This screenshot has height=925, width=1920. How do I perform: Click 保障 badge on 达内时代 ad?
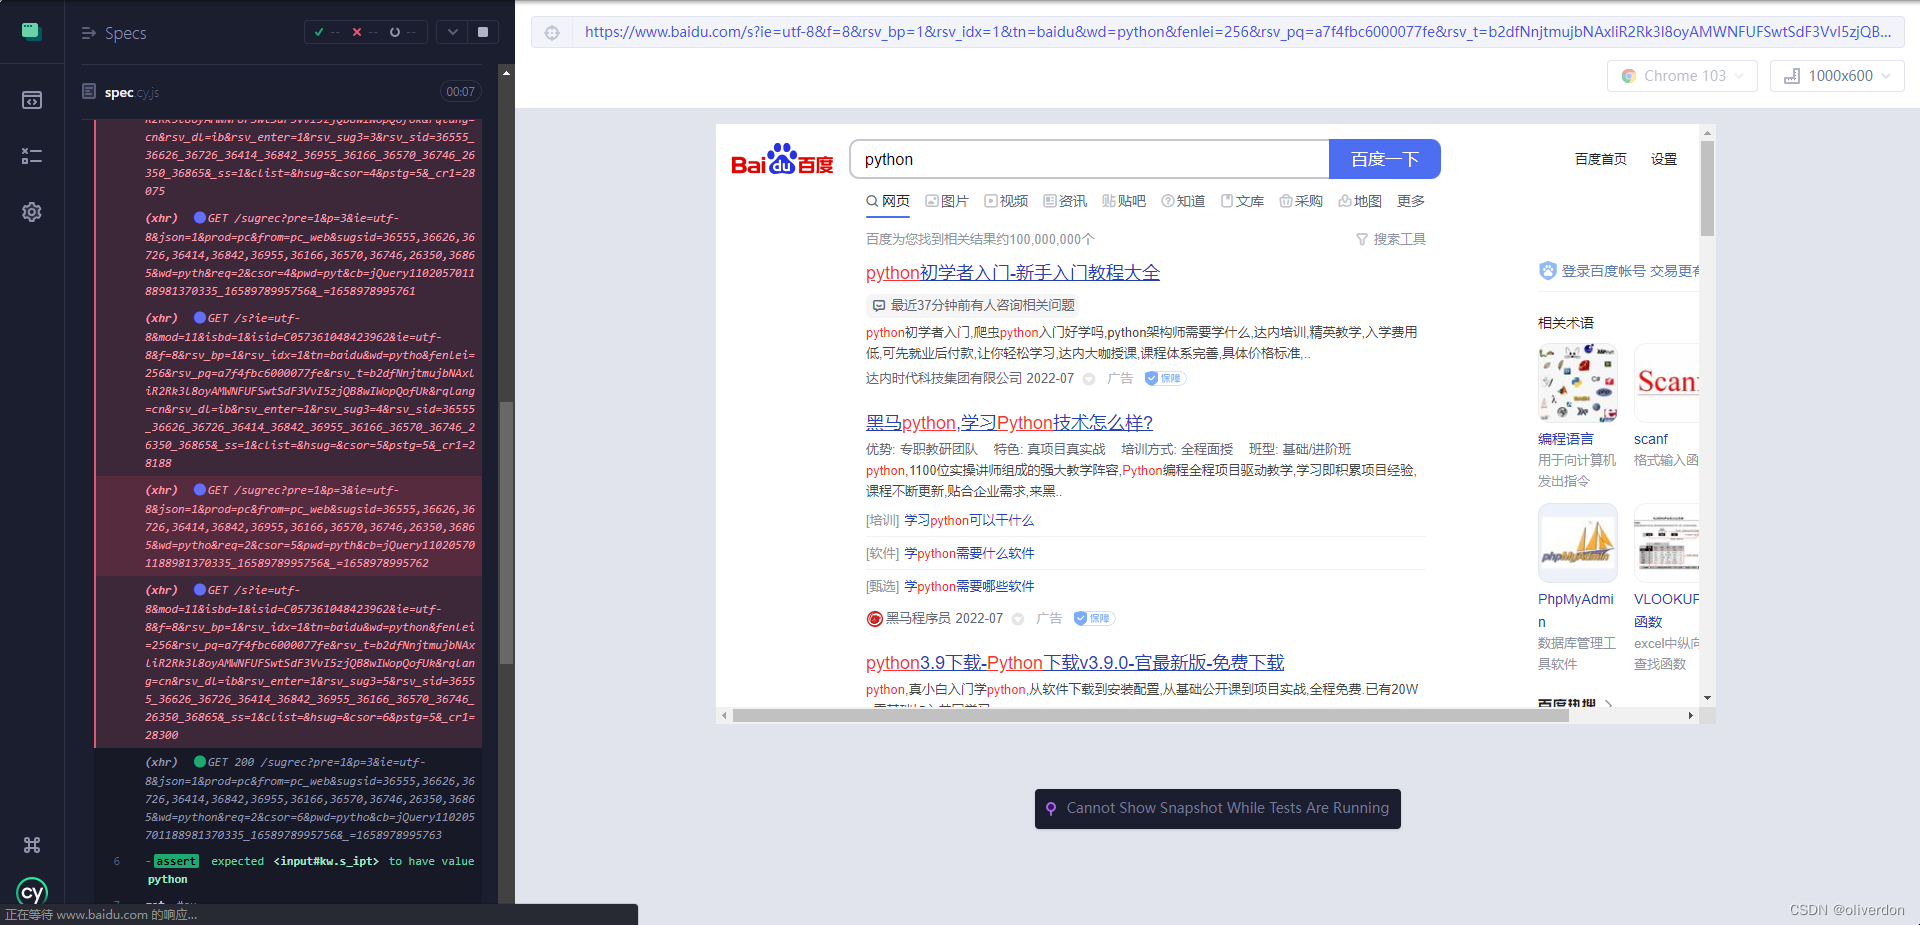[x=1164, y=378]
